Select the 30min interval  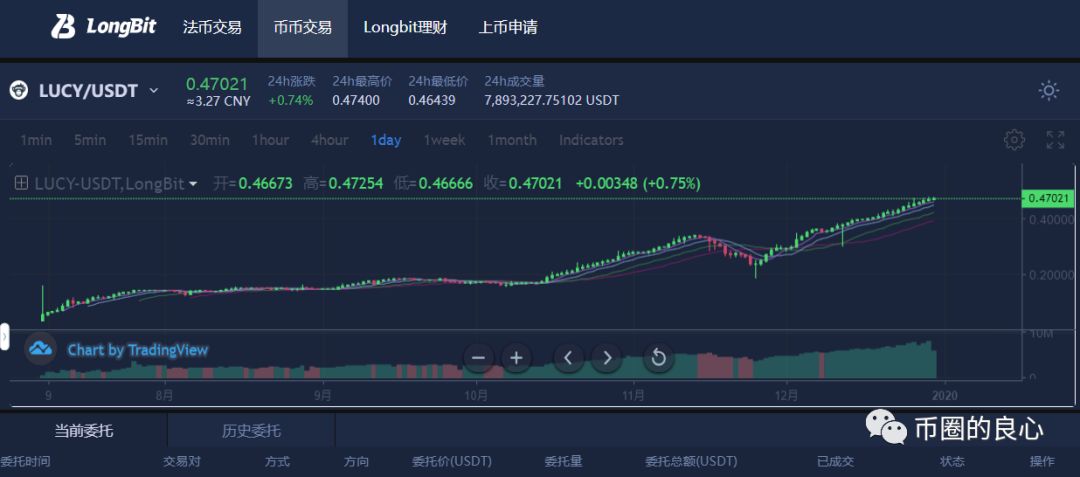point(210,140)
